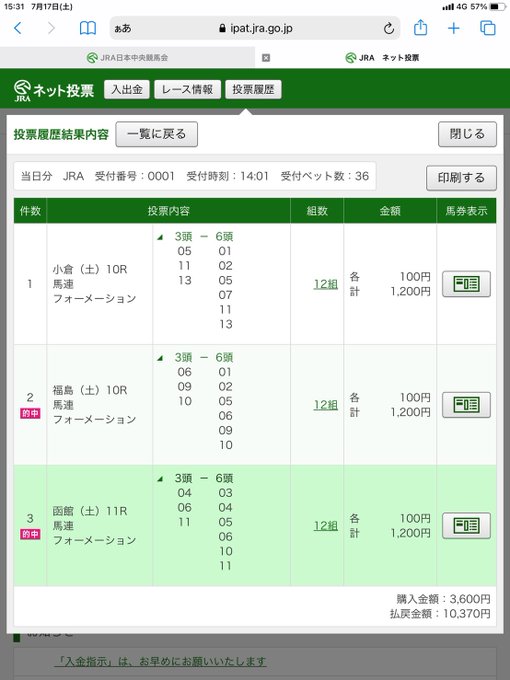Tap the 件数 column header
510x680 pixels.
tap(30, 211)
